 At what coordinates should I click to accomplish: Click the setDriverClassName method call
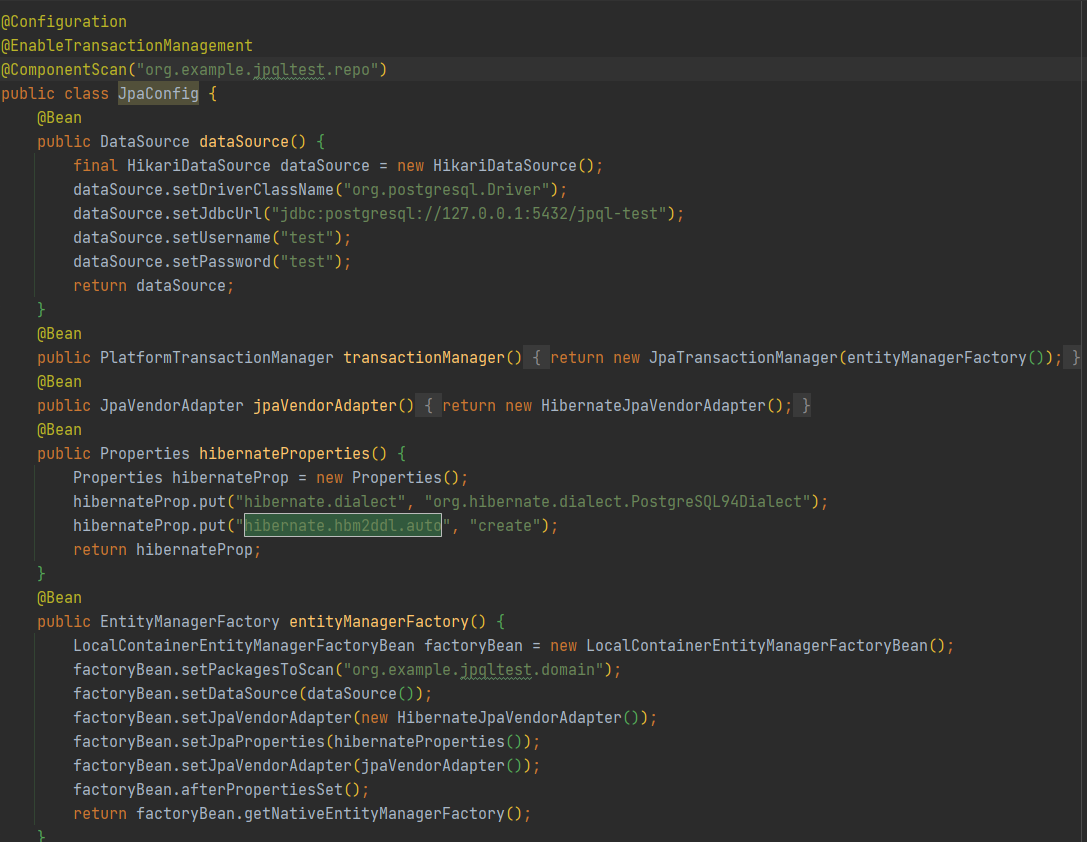(x=253, y=190)
